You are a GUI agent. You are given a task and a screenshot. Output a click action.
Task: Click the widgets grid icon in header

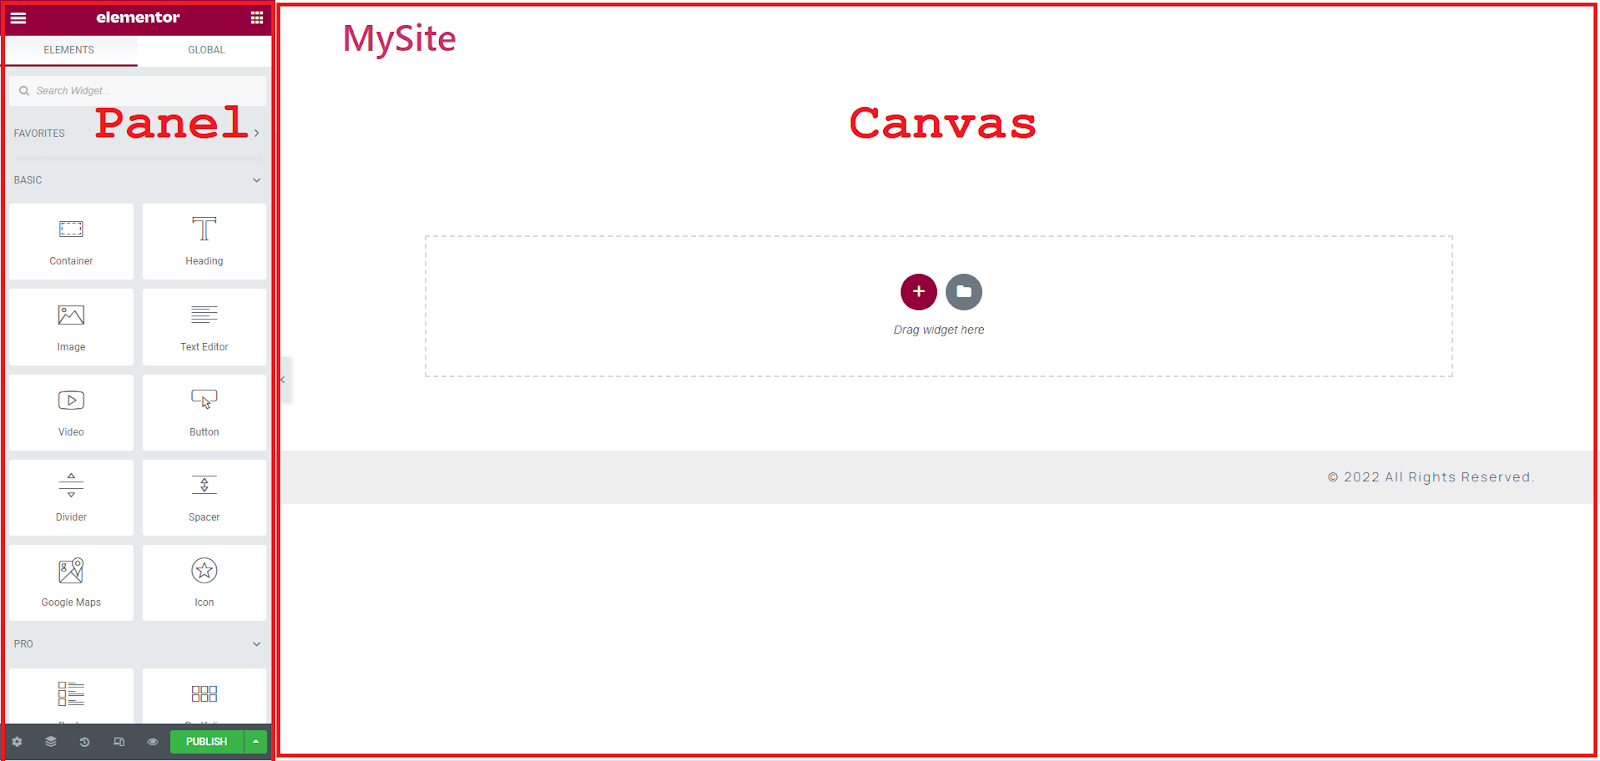257,18
